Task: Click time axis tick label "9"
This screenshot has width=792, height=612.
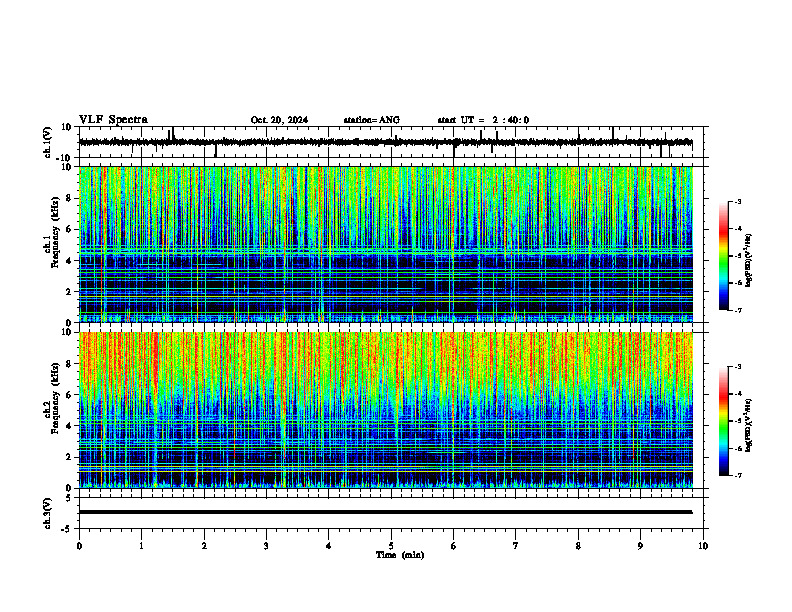Action: tap(640, 546)
